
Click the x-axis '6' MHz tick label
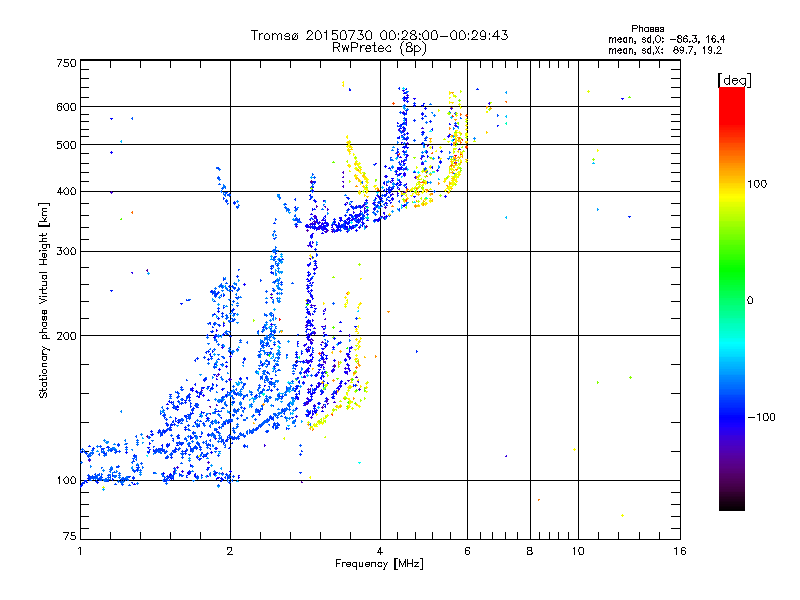[467, 551]
